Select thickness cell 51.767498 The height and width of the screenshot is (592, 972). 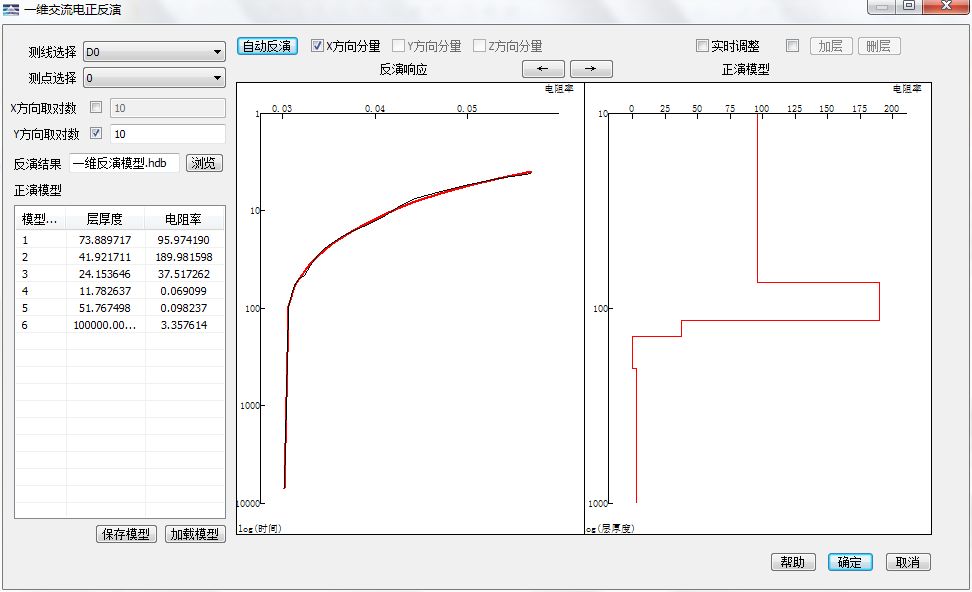(x=105, y=308)
